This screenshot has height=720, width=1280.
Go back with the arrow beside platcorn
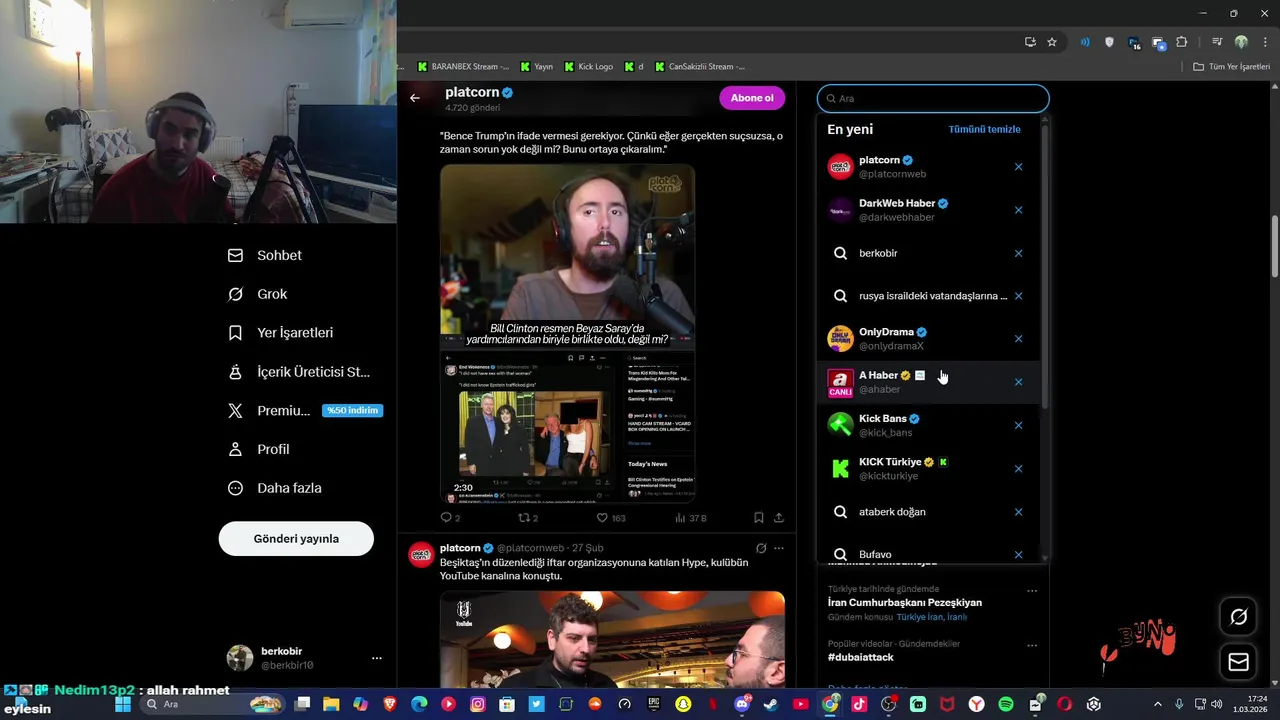[415, 98]
